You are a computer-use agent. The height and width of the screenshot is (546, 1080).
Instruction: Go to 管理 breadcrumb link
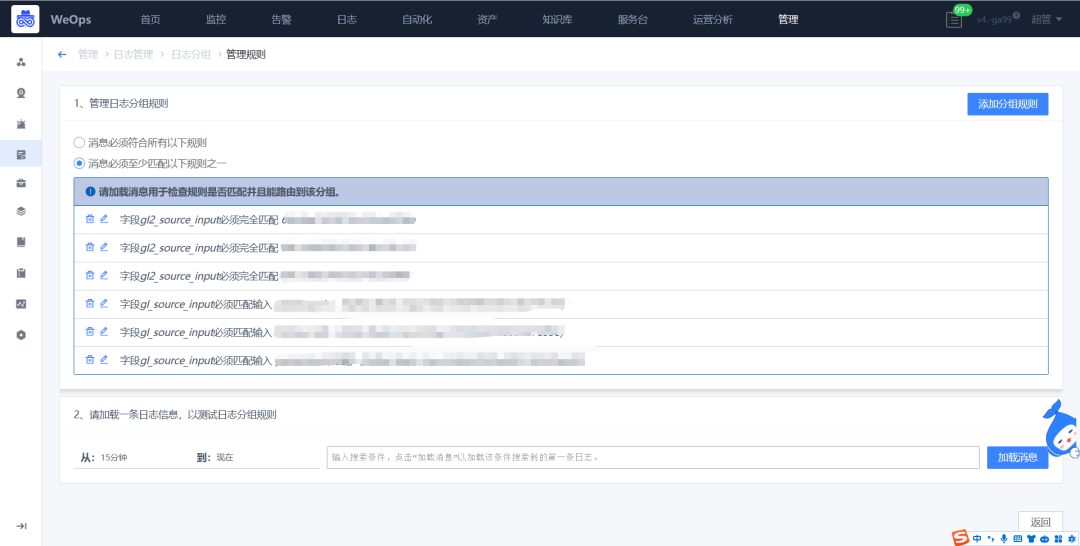88,54
